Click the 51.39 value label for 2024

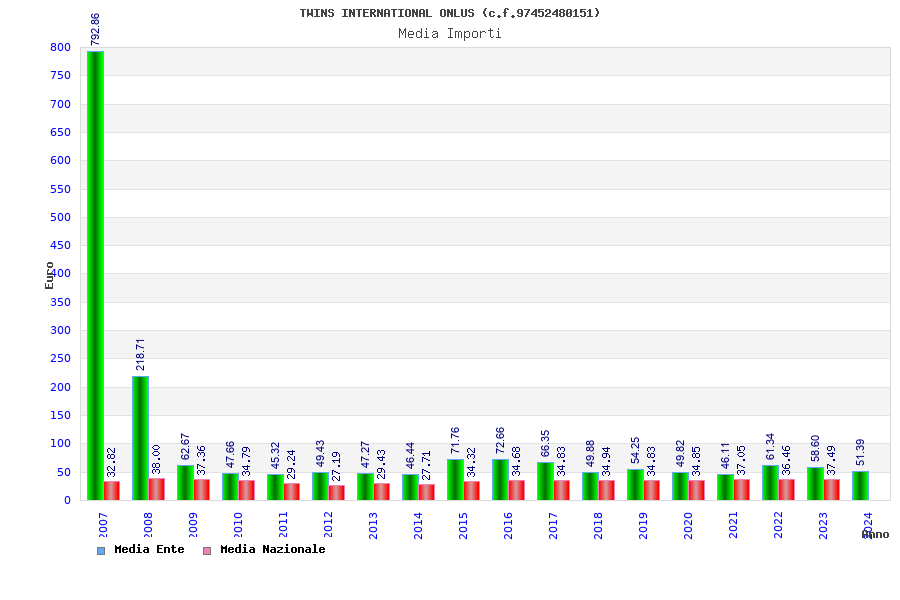[860, 452]
